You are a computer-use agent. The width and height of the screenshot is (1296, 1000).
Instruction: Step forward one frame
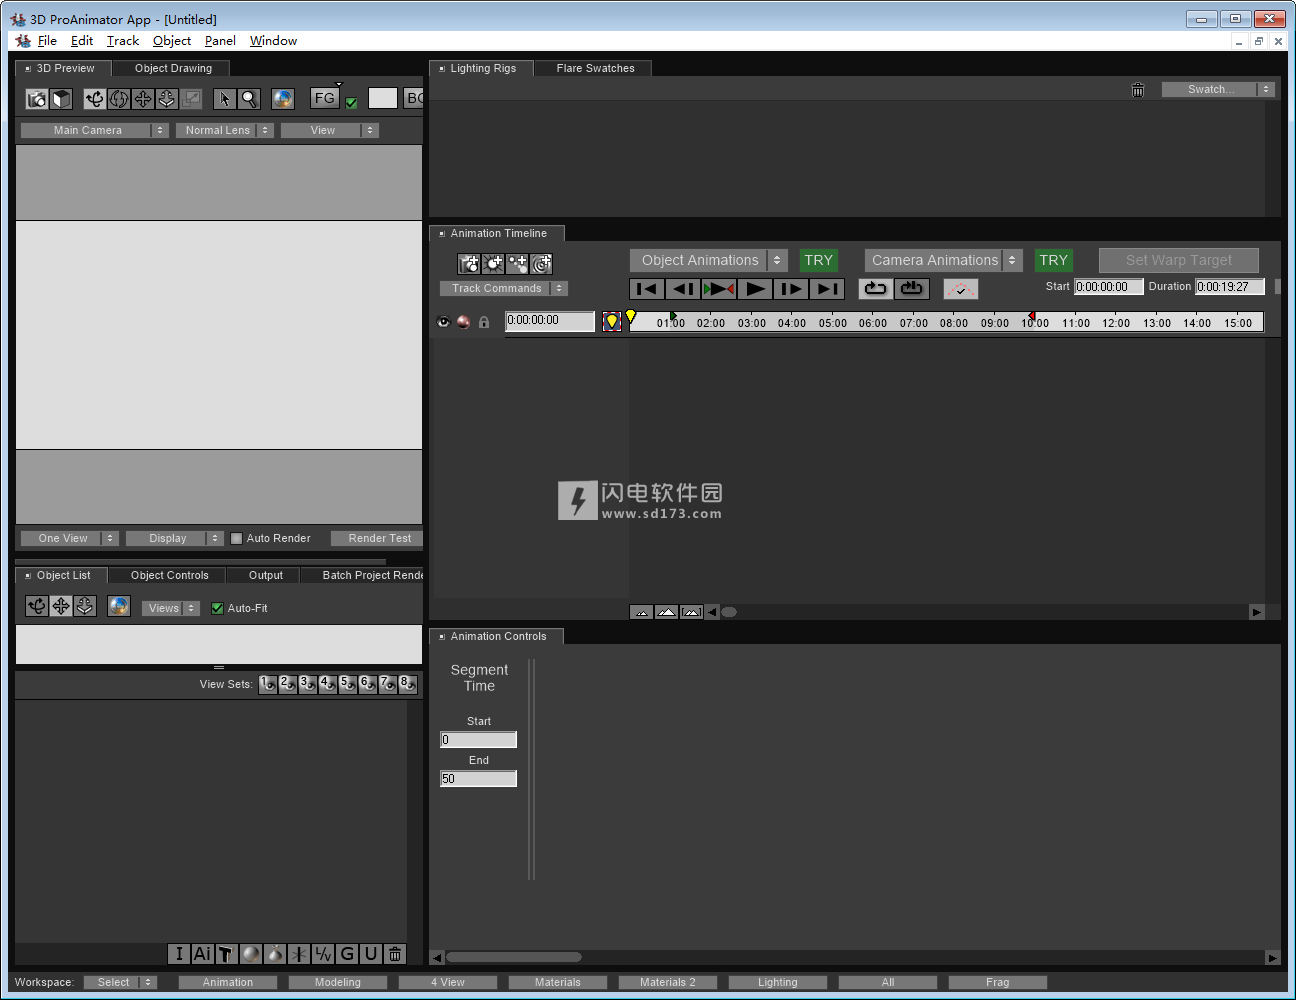[x=791, y=289]
